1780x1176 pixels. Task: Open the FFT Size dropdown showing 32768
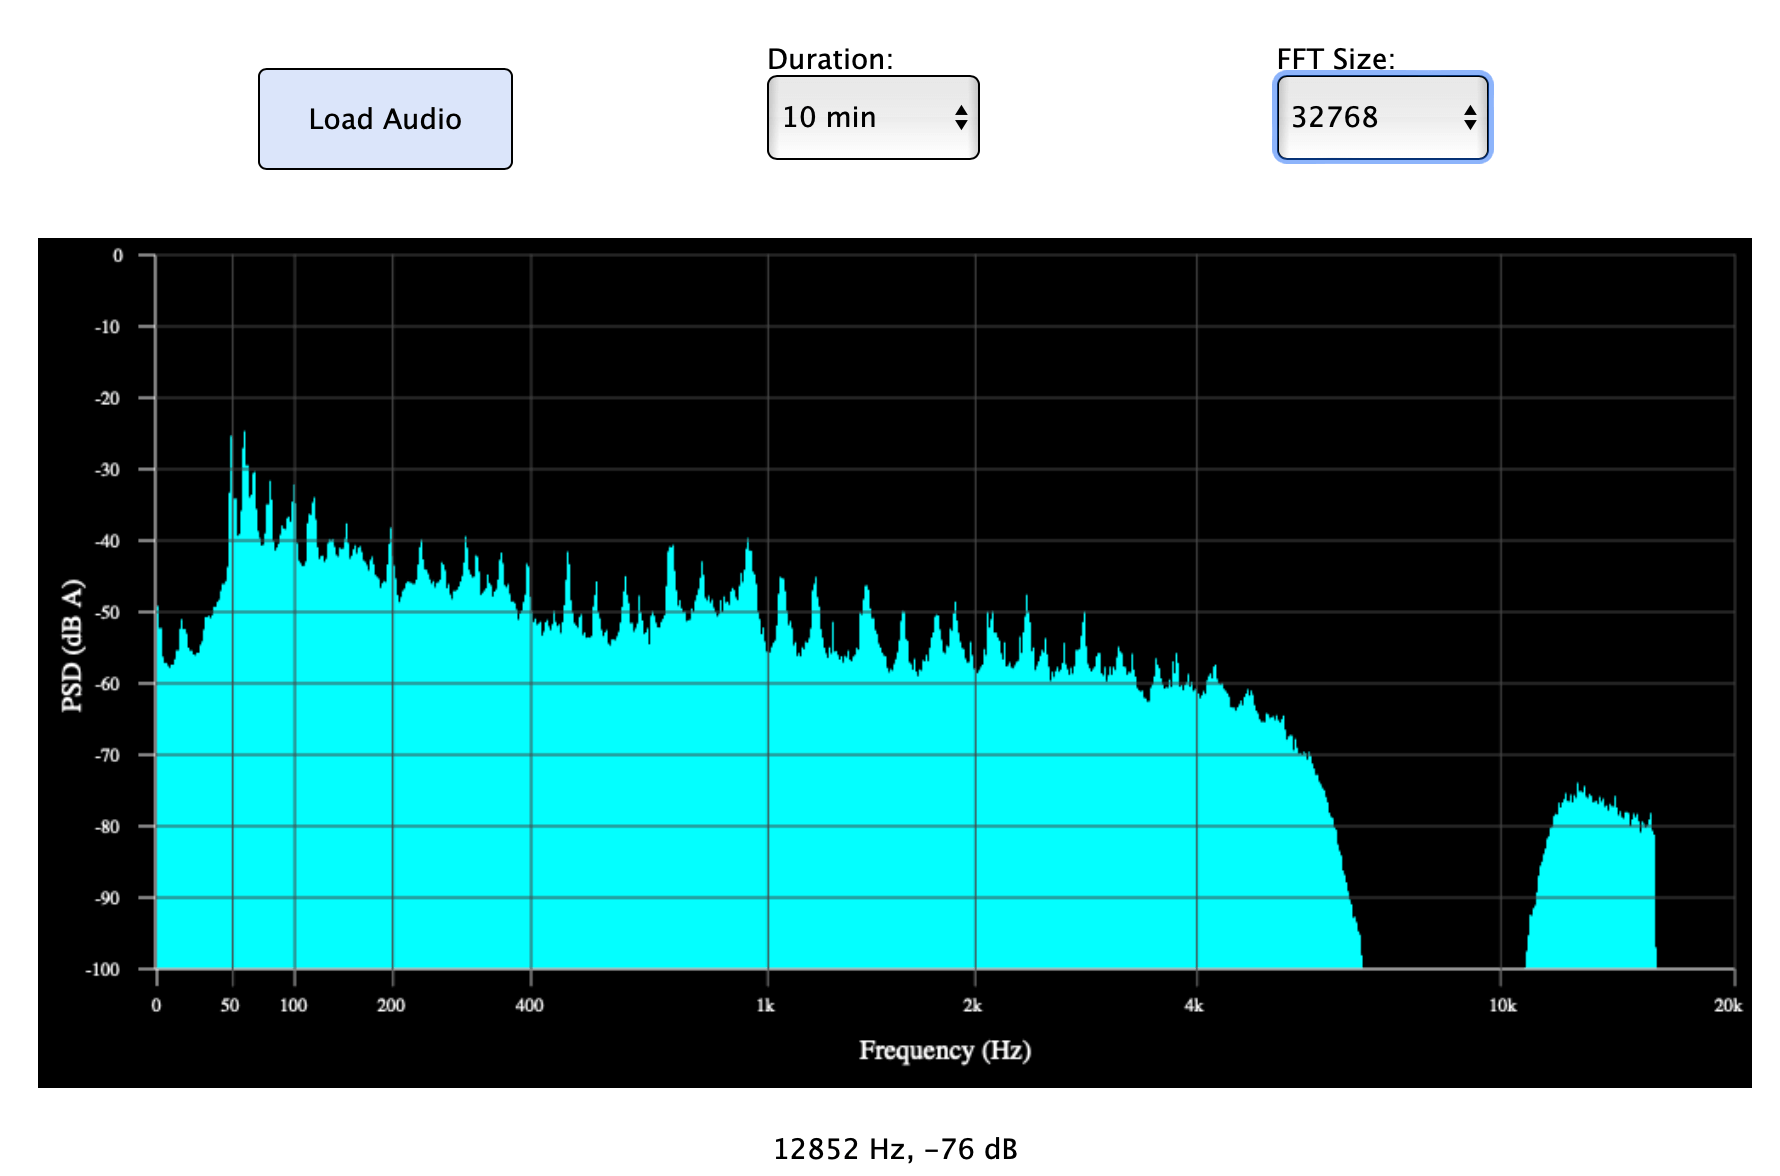coord(1382,118)
